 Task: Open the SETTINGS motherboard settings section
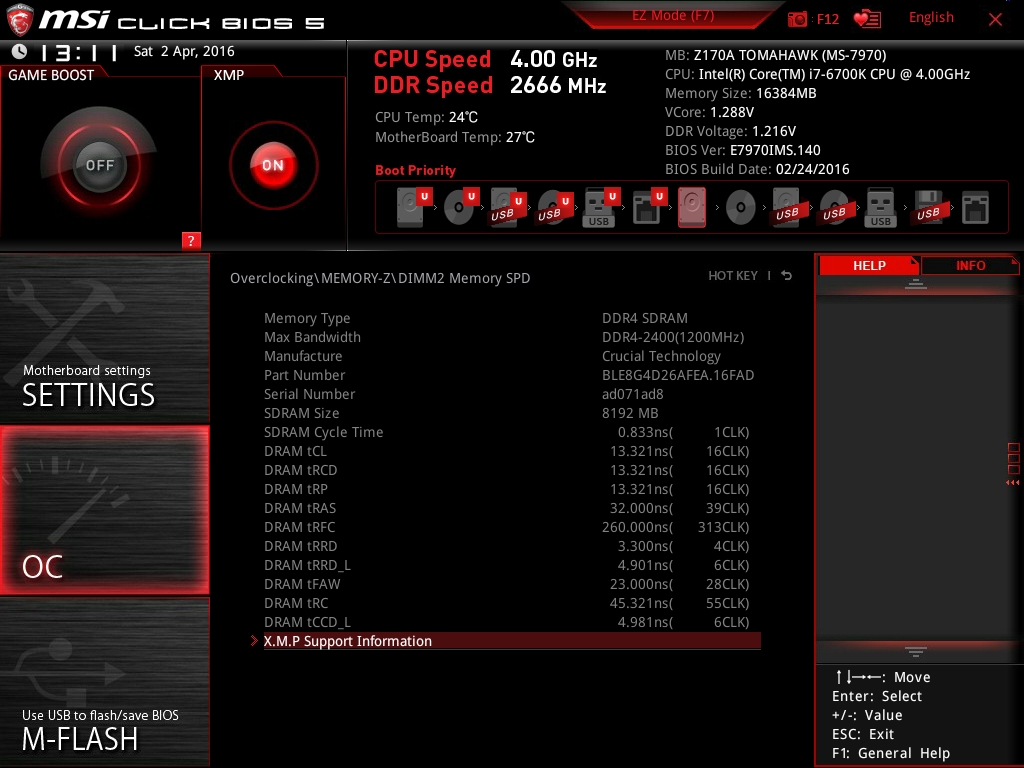[104, 338]
